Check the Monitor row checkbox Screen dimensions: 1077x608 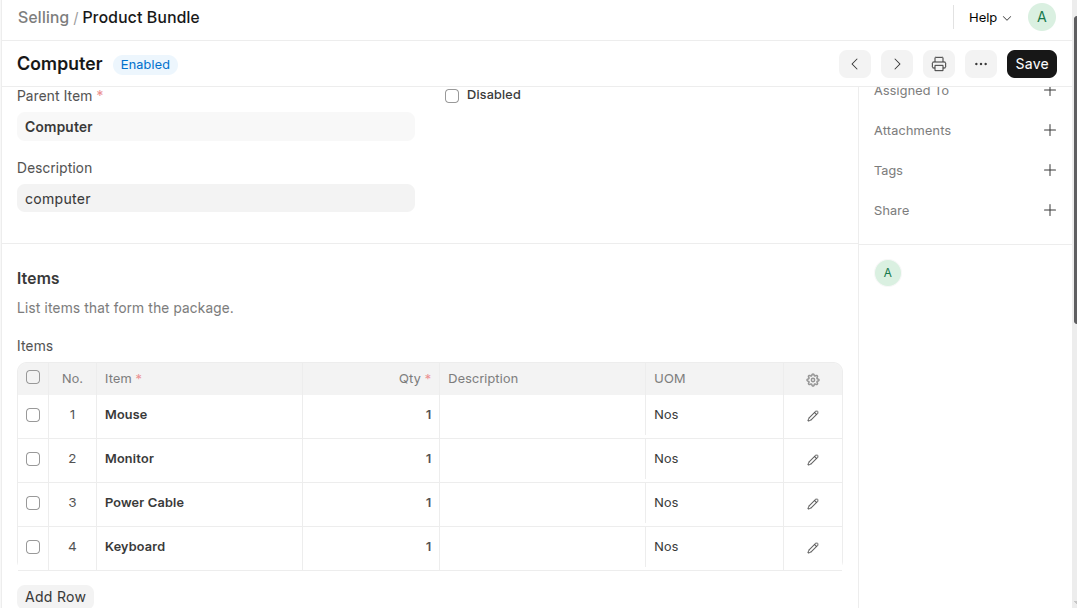click(33, 459)
